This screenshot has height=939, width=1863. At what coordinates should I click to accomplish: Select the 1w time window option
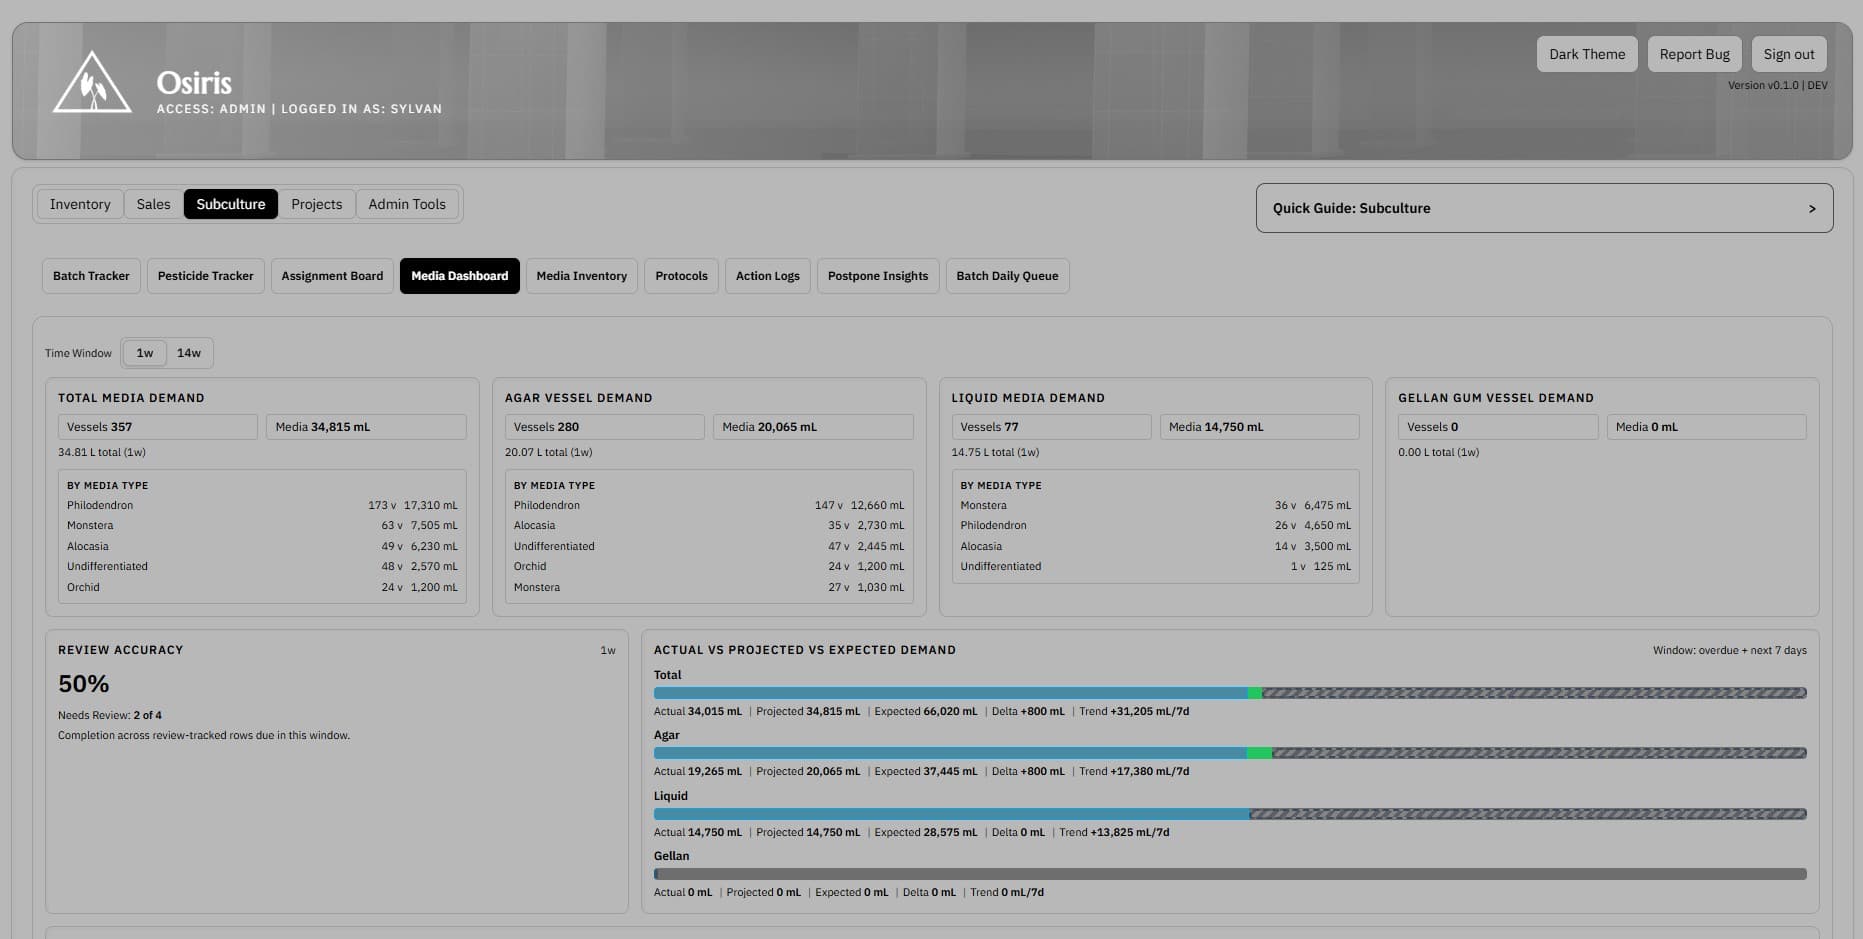click(x=144, y=352)
